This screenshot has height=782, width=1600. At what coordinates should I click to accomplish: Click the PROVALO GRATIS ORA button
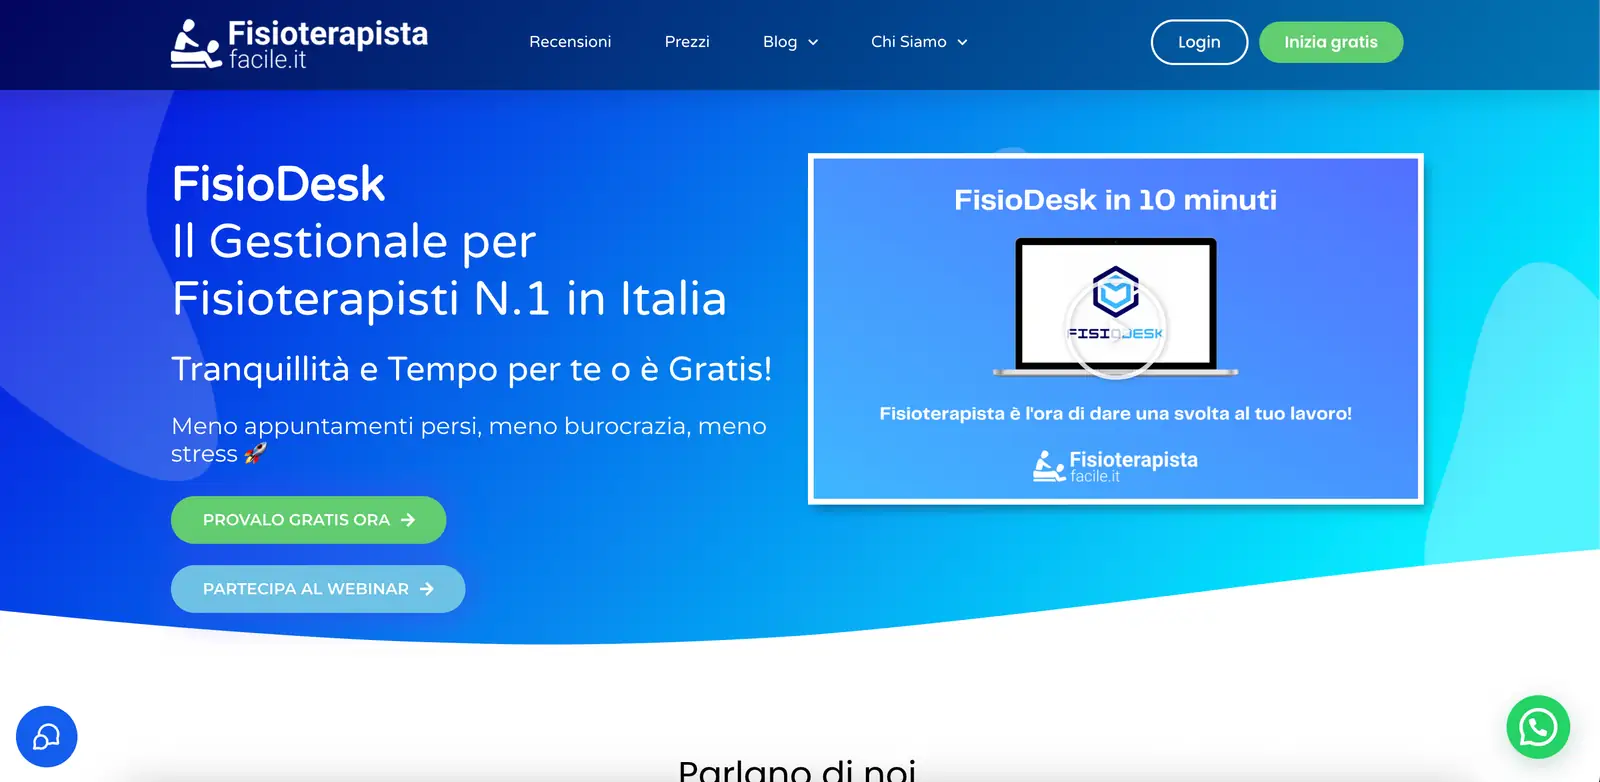pyautogui.click(x=308, y=520)
